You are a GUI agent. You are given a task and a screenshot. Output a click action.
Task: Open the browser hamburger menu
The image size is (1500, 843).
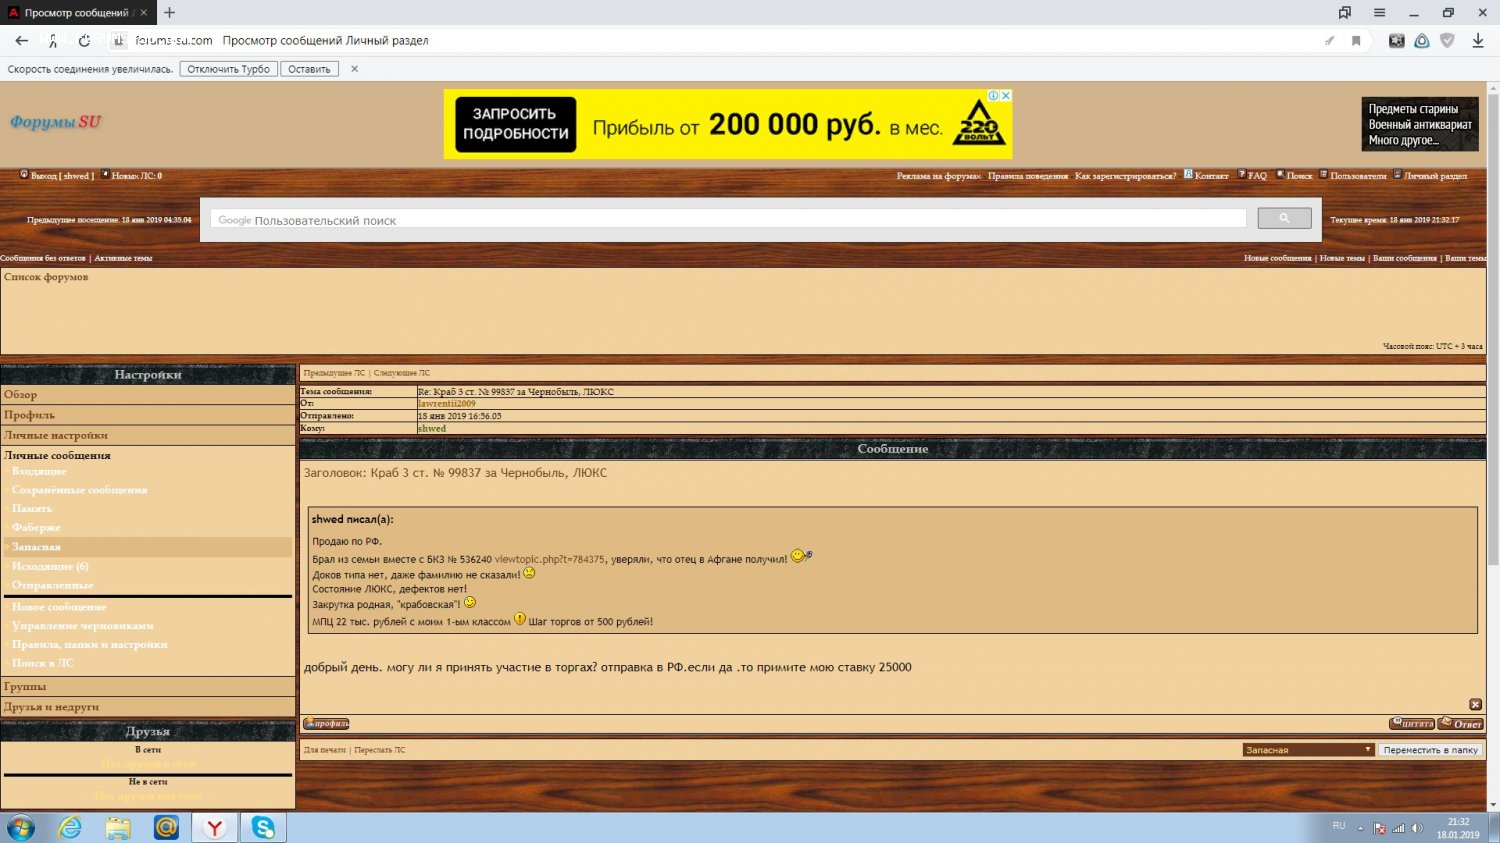(x=1379, y=13)
